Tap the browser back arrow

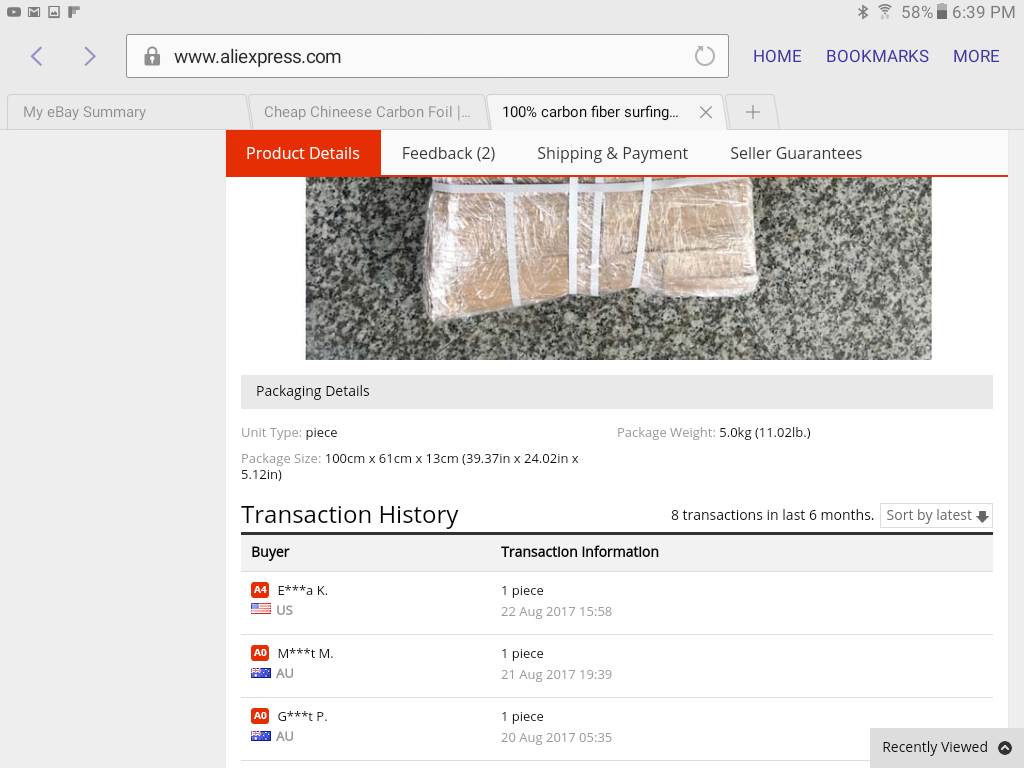click(x=37, y=56)
